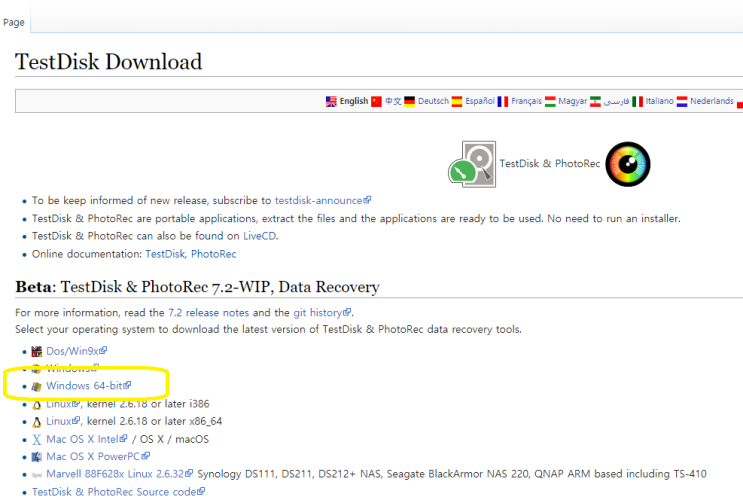The height and width of the screenshot is (500, 743).
Task: Click the Synology icon beside the Marvell link
Action: coord(36,475)
